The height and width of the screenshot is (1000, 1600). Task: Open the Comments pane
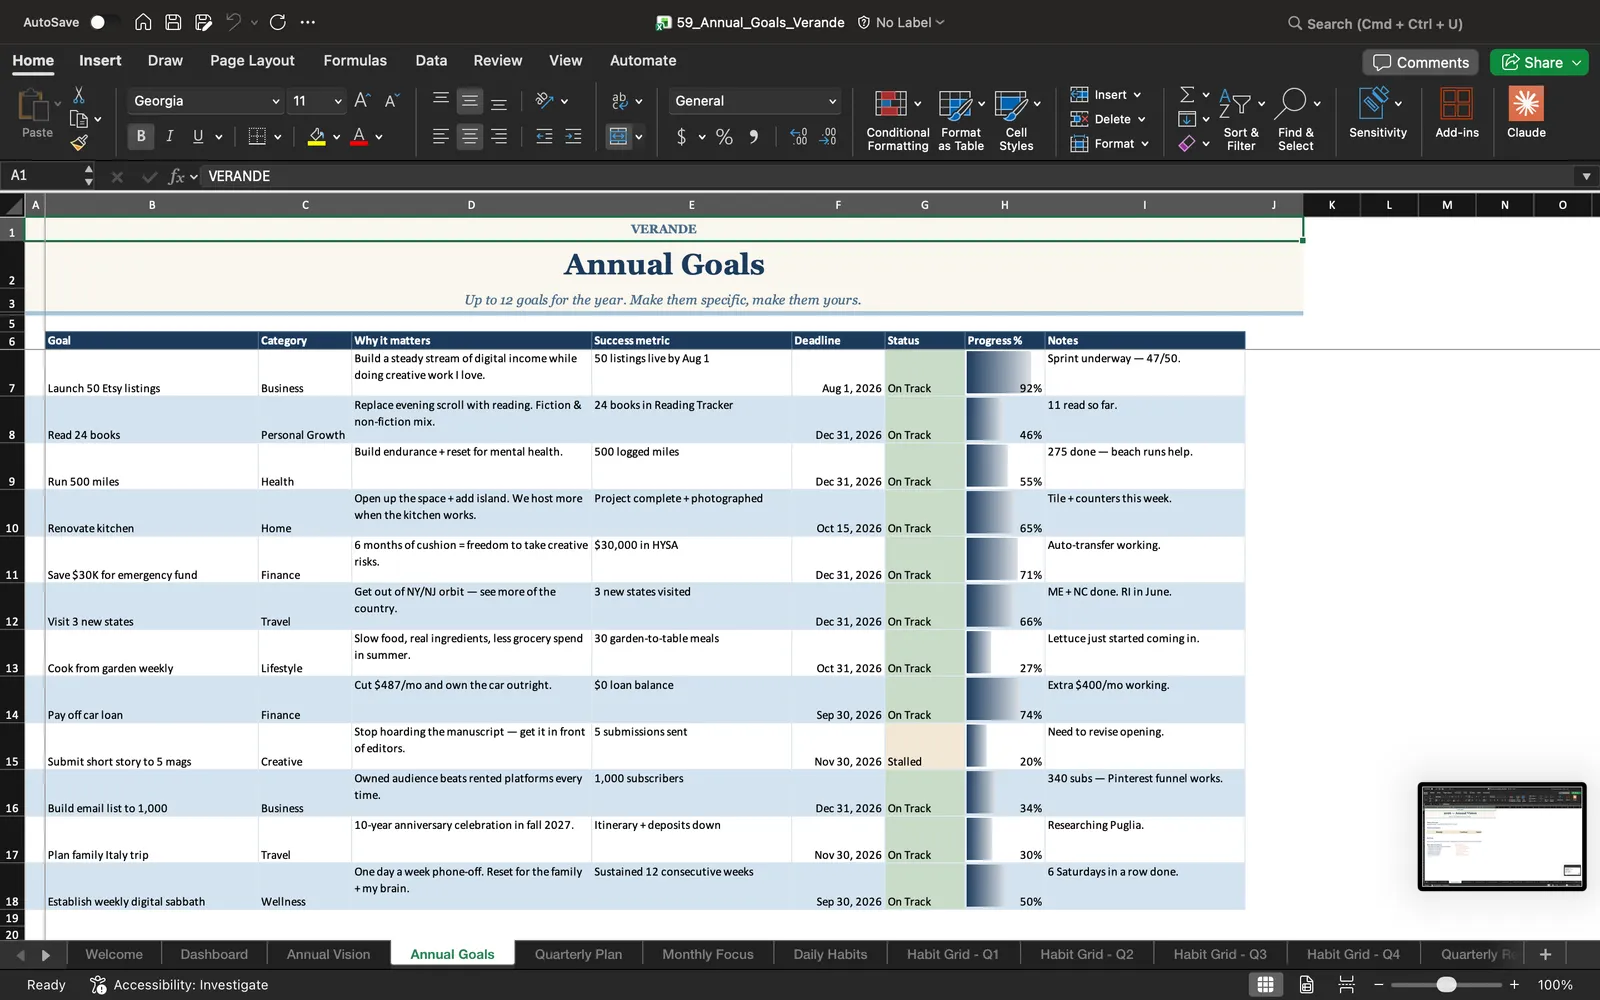pos(1421,62)
